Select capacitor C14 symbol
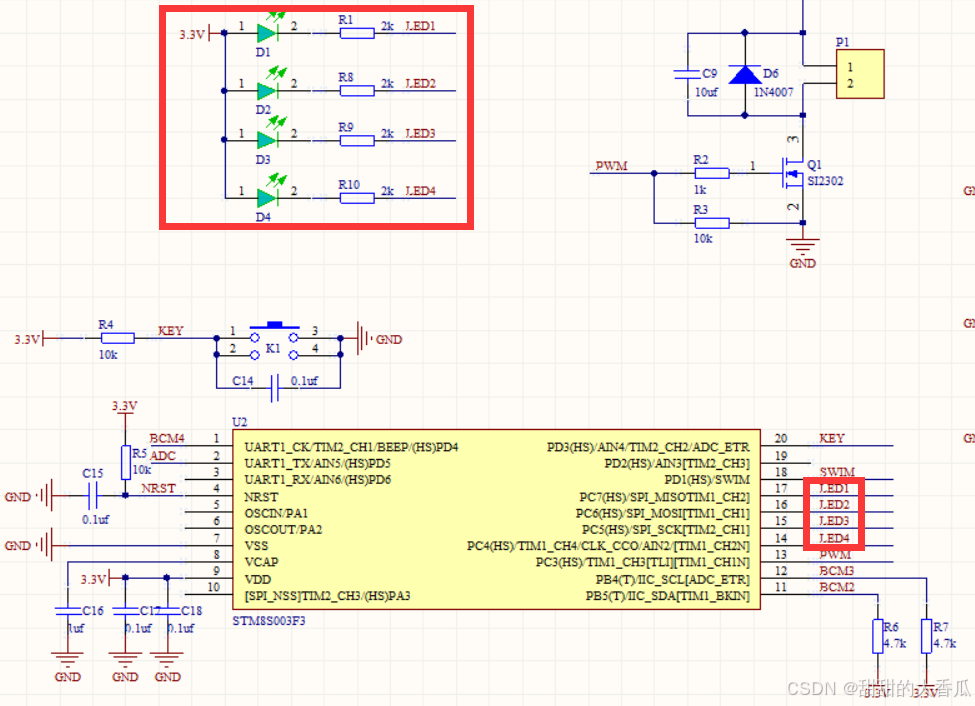The image size is (975, 706). pos(274,388)
